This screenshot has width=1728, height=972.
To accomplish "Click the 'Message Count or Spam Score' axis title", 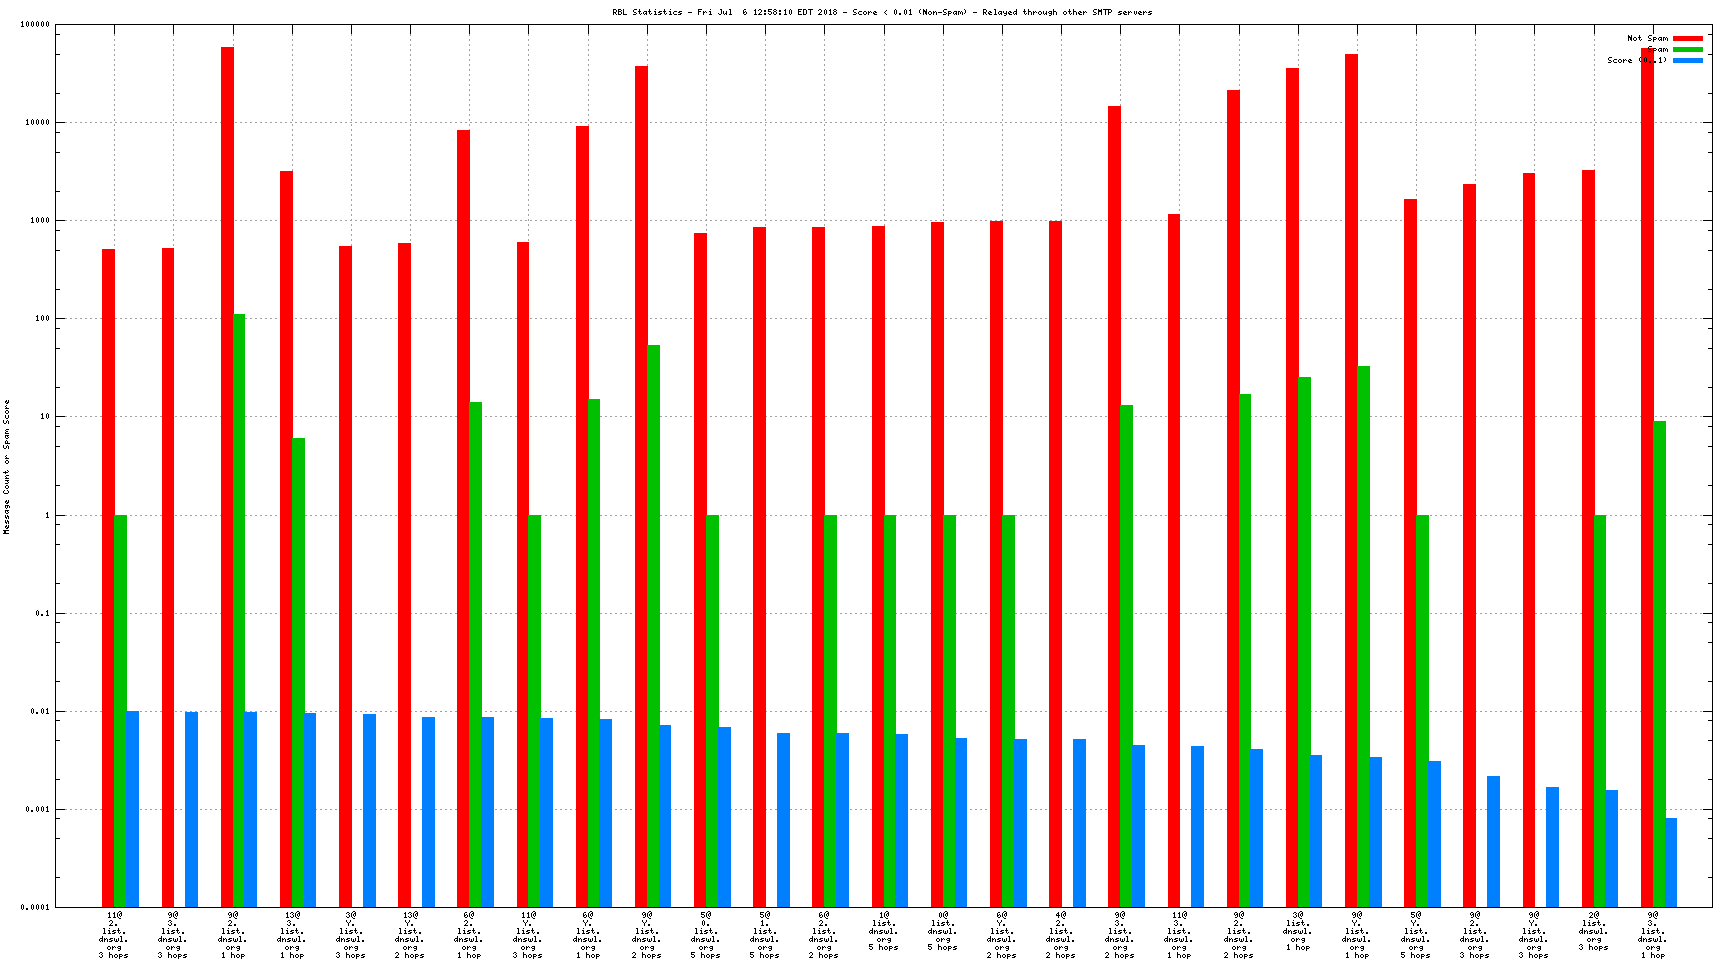I will click(7, 467).
